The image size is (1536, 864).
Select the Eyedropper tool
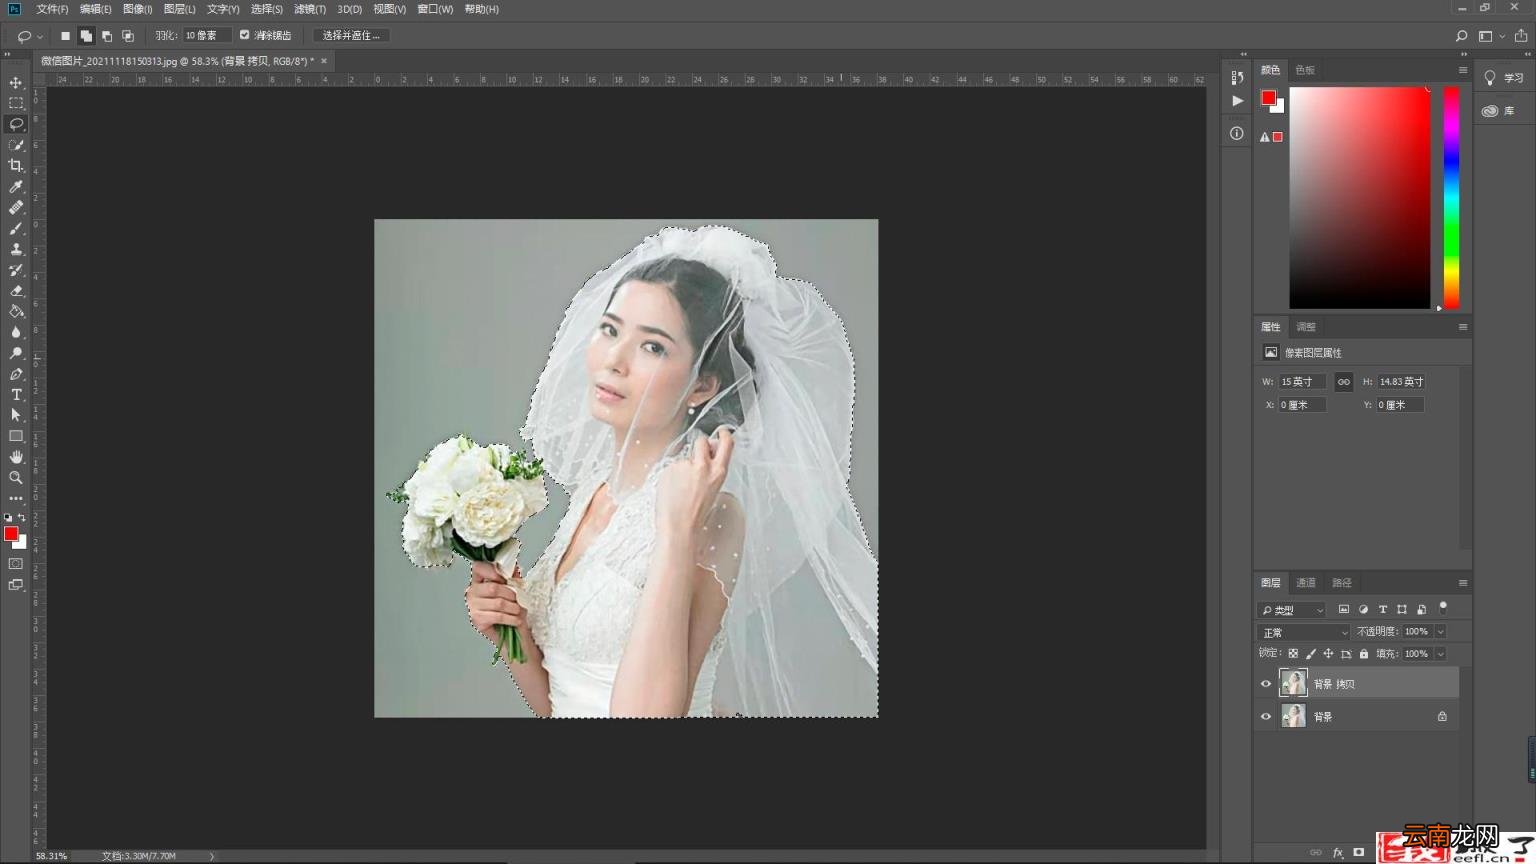15,187
